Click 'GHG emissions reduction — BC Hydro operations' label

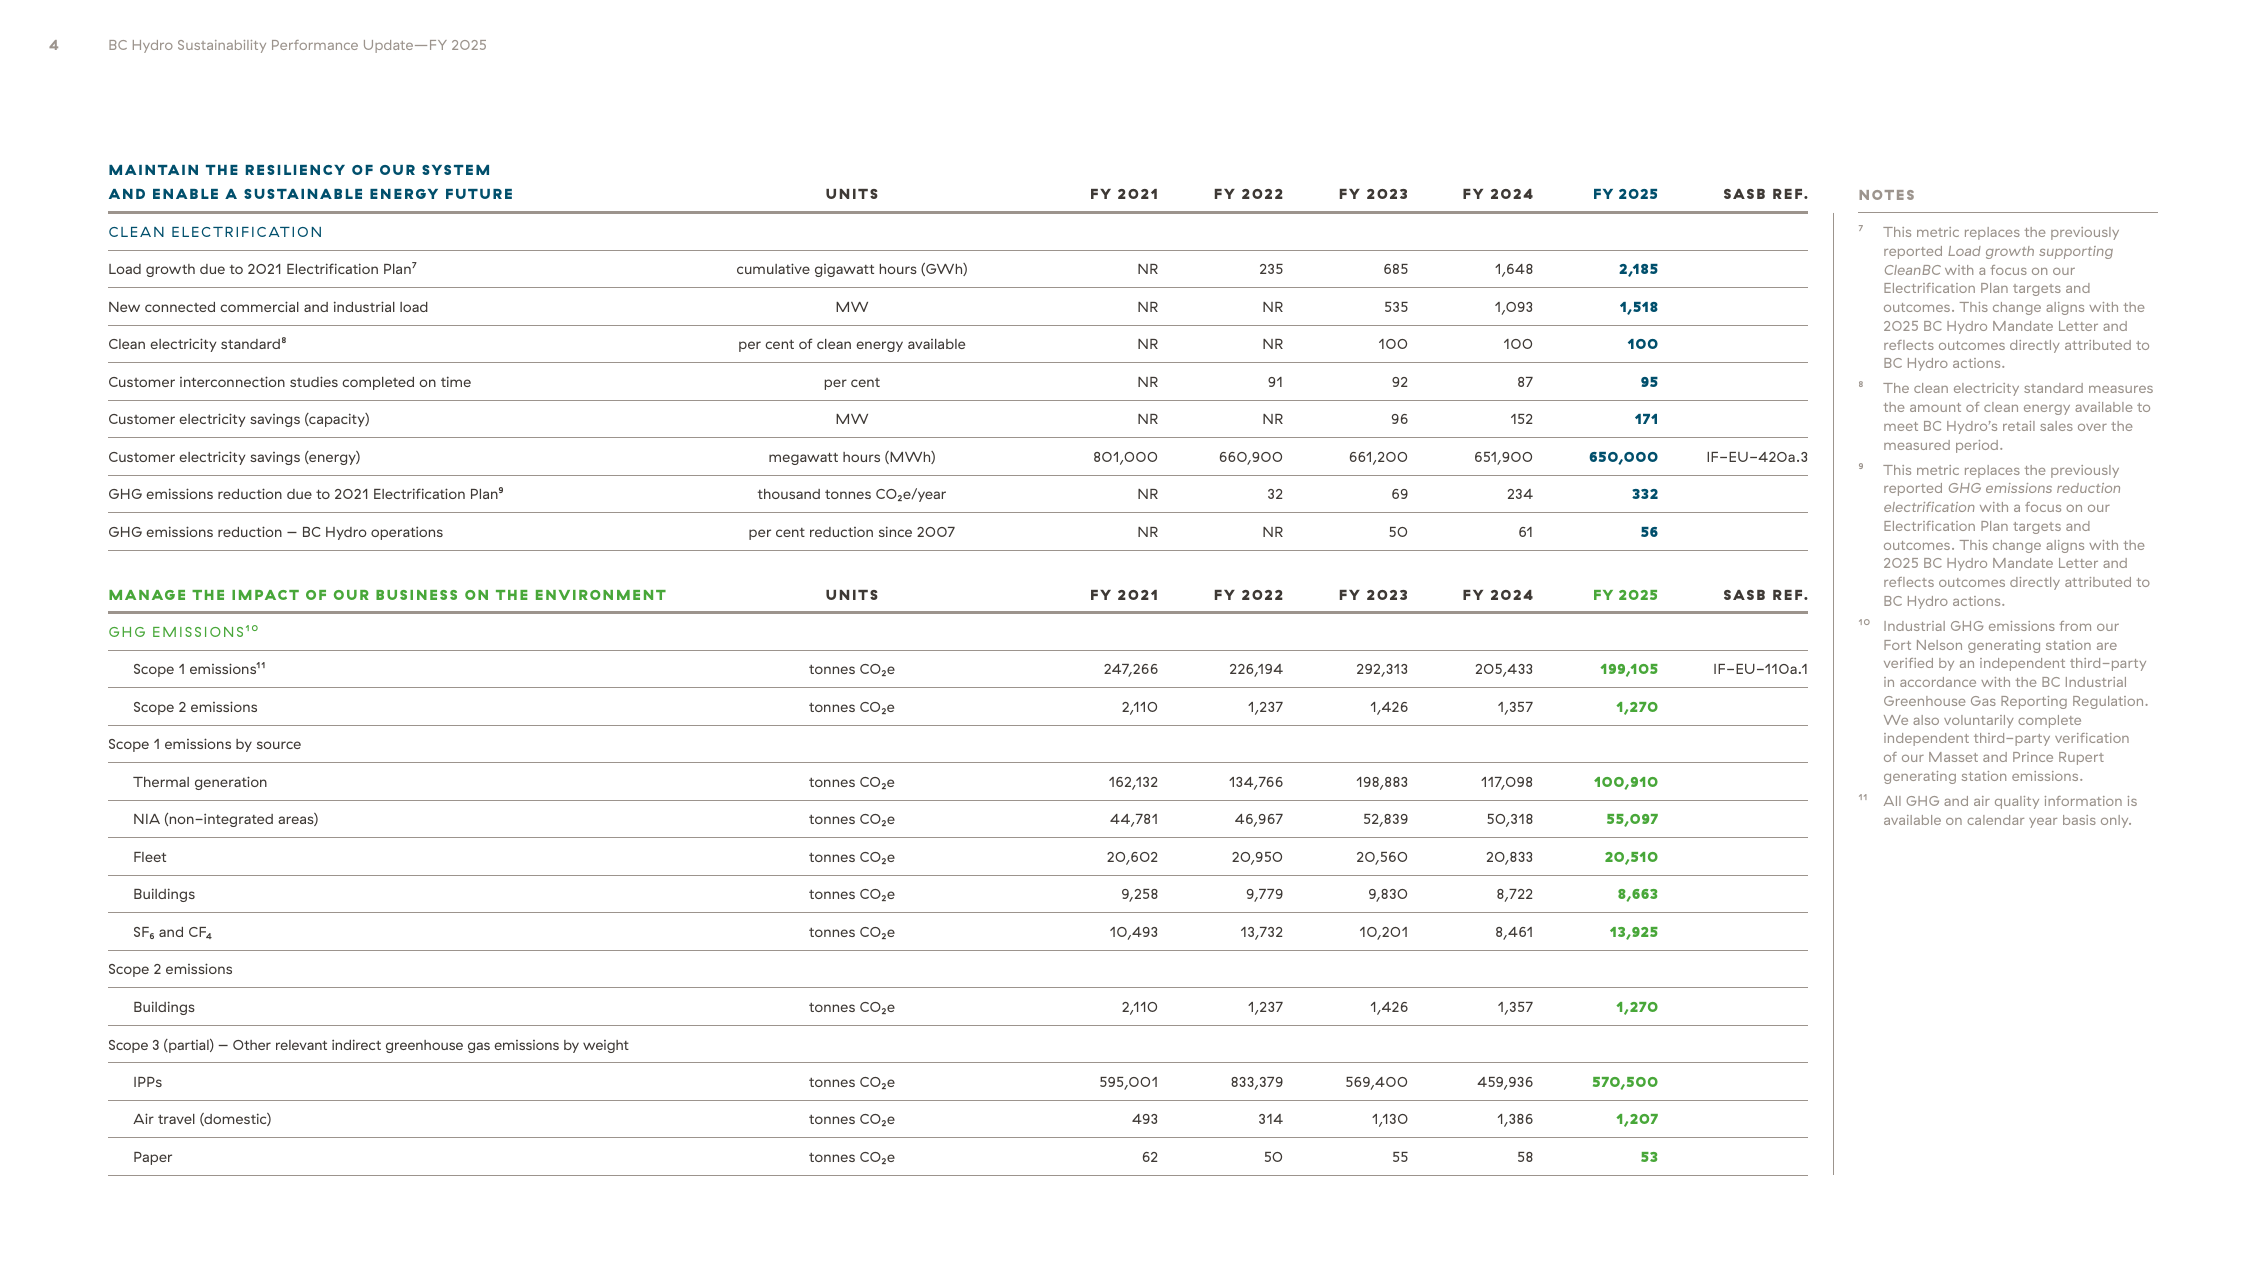click(x=275, y=532)
